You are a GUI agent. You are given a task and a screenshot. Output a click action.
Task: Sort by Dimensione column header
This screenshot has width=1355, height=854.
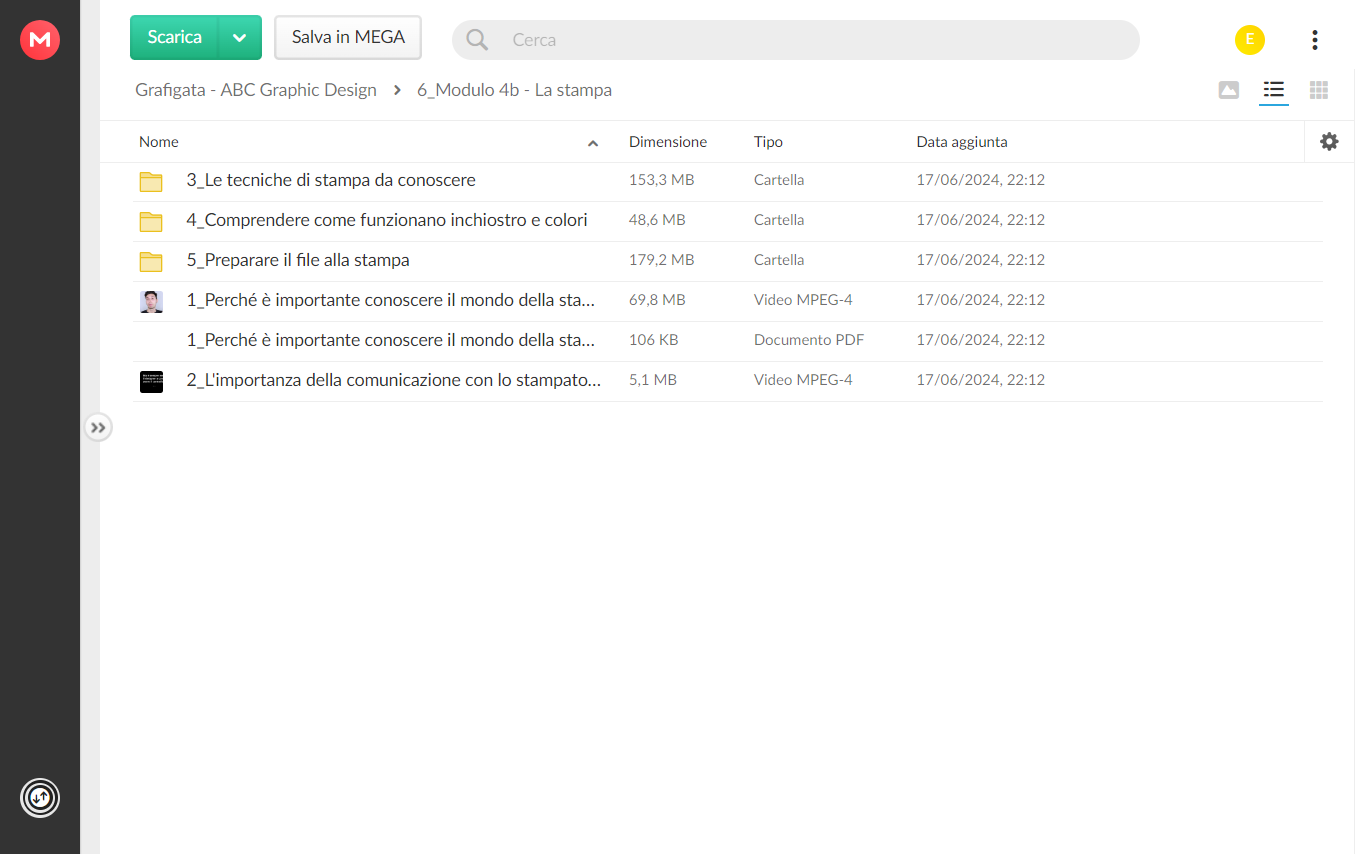(668, 142)
